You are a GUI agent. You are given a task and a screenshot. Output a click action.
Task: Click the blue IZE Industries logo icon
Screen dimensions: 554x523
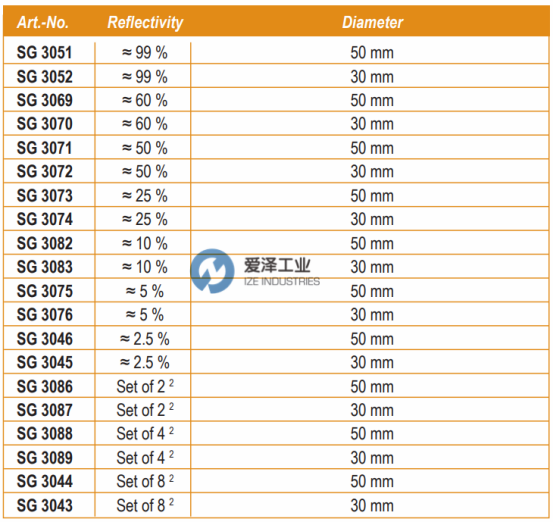[x=212, y=271]
